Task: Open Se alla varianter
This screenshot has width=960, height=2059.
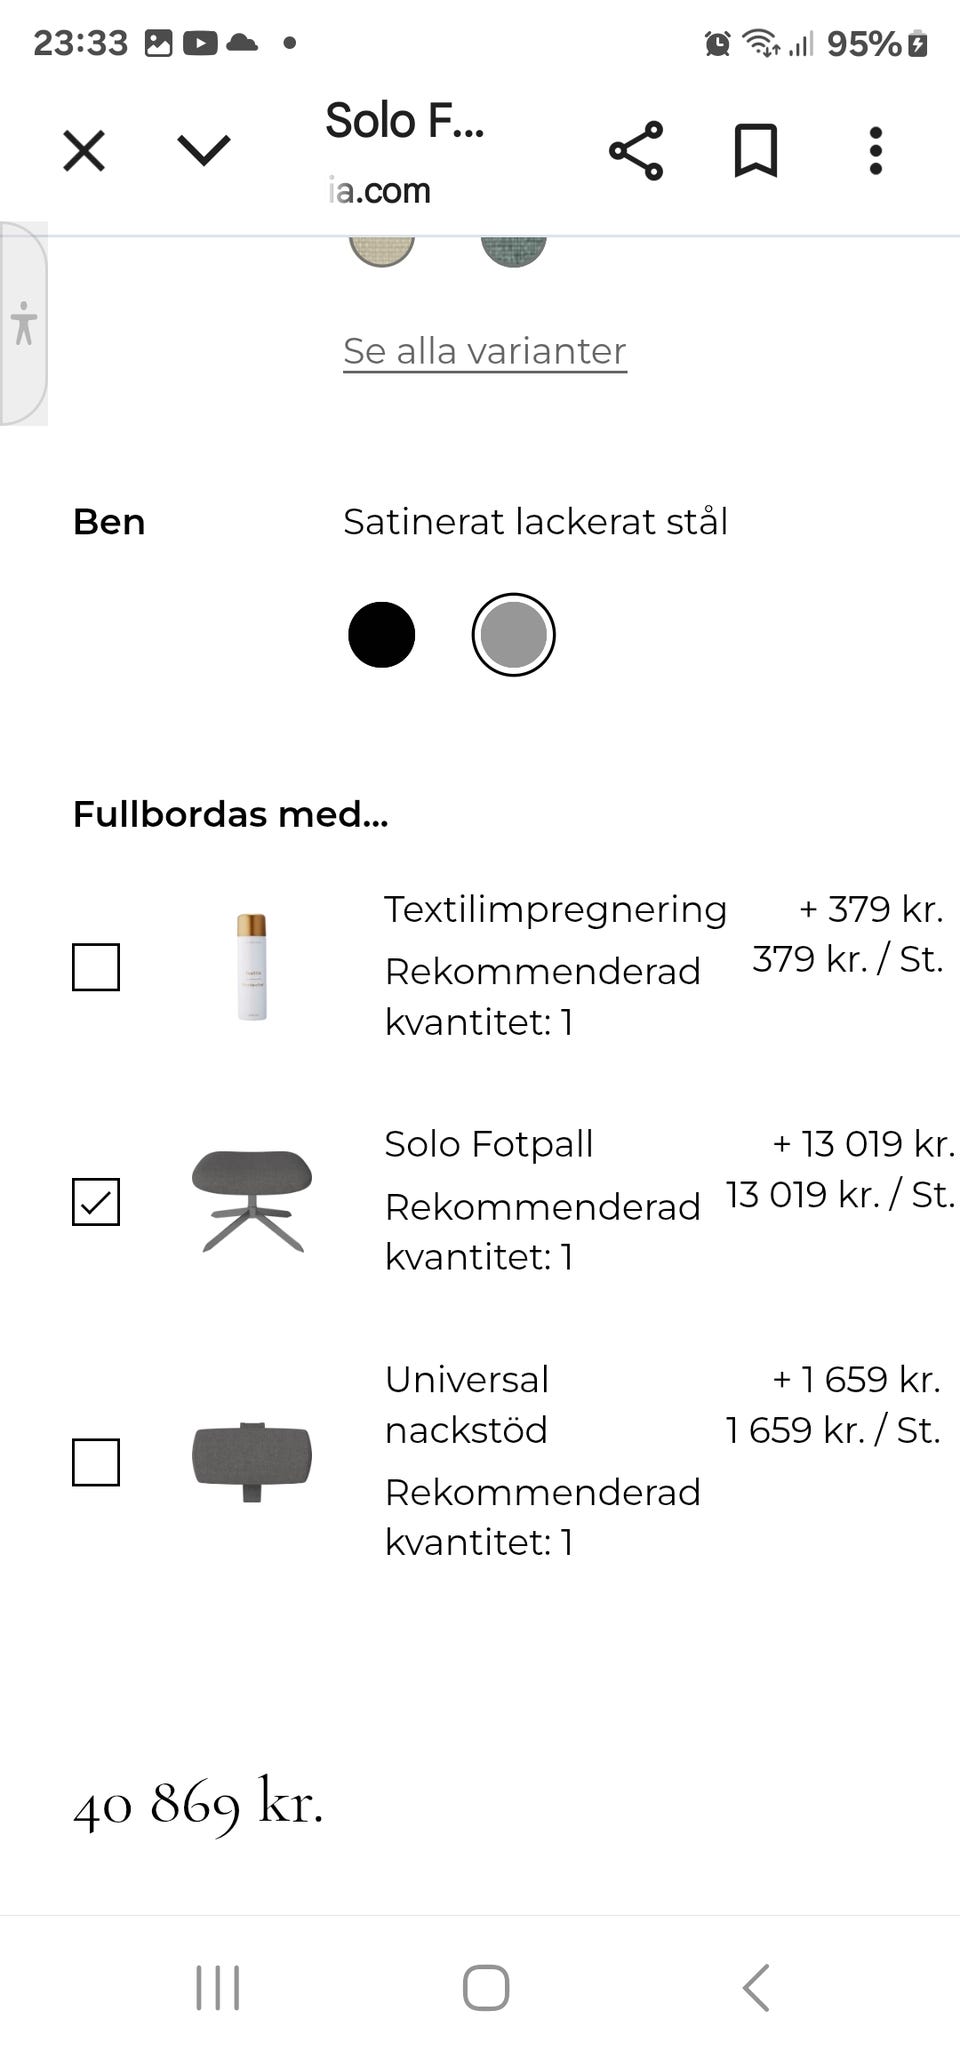Action: 484,351
